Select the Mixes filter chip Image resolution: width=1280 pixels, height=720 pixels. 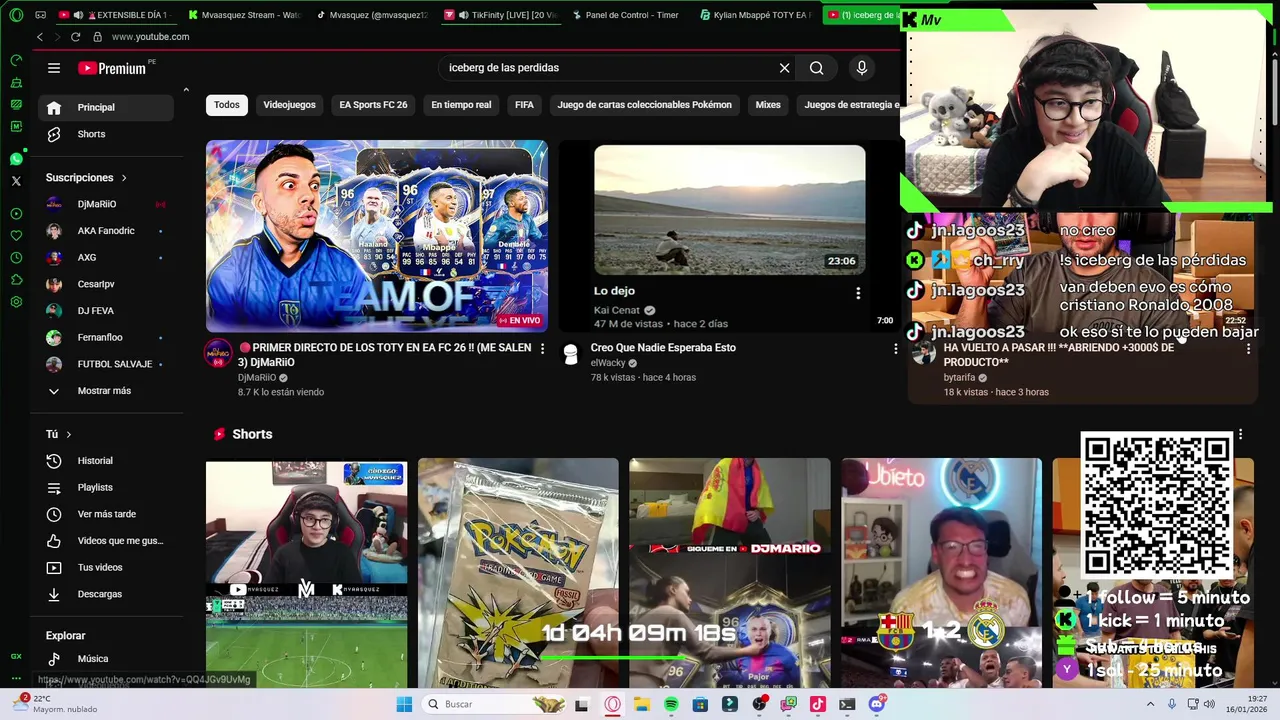tap(768, 105)
